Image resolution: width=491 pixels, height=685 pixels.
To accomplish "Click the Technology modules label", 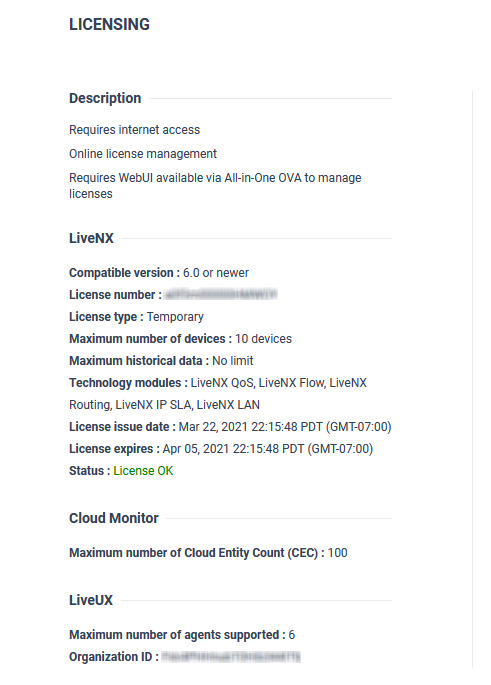I will click(x=128, y=383).
